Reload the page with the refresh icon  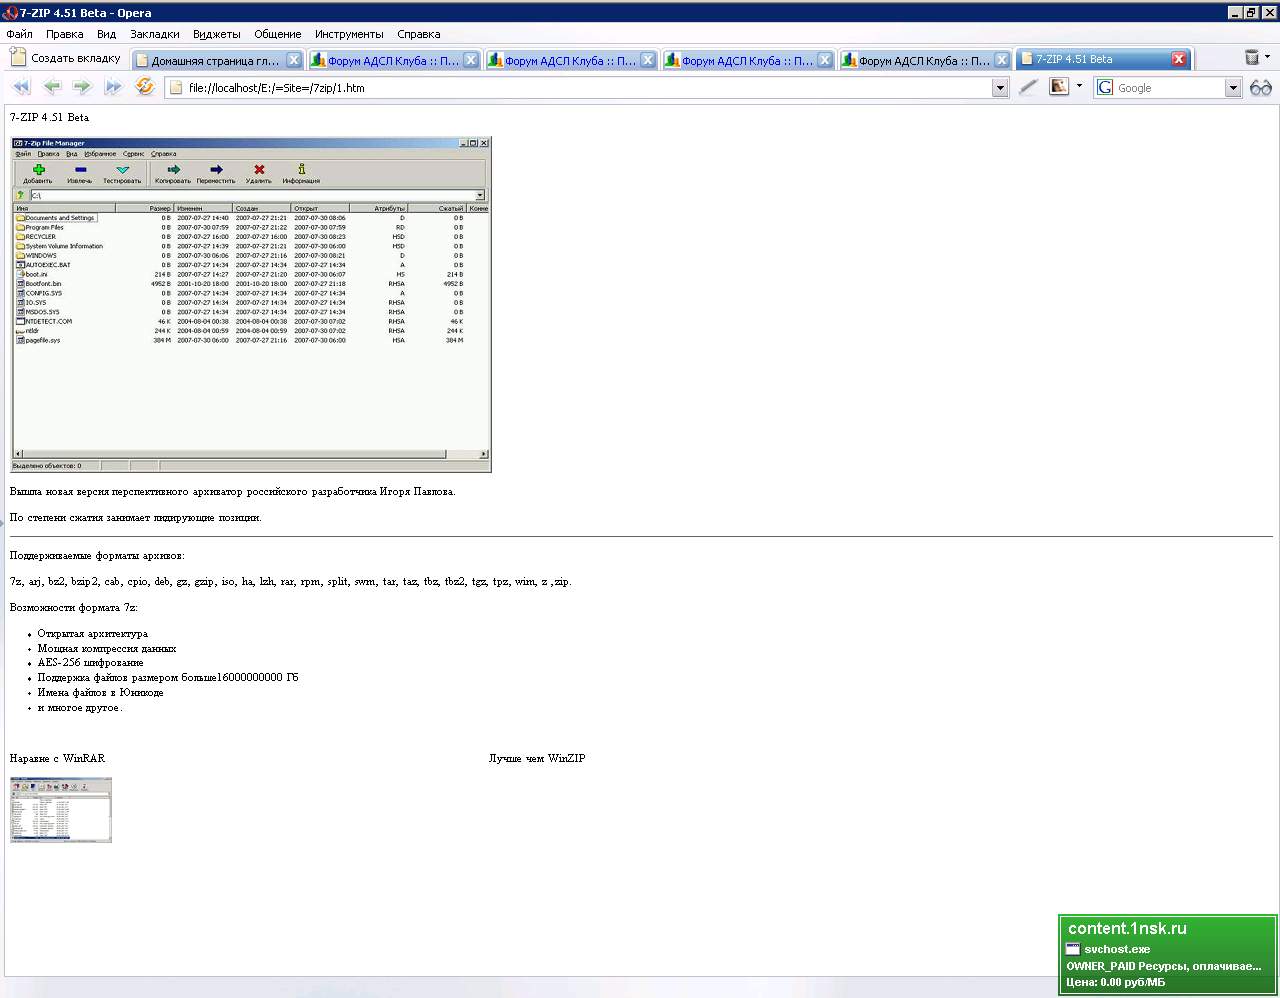pyautogui.click(x=145, y=86)
